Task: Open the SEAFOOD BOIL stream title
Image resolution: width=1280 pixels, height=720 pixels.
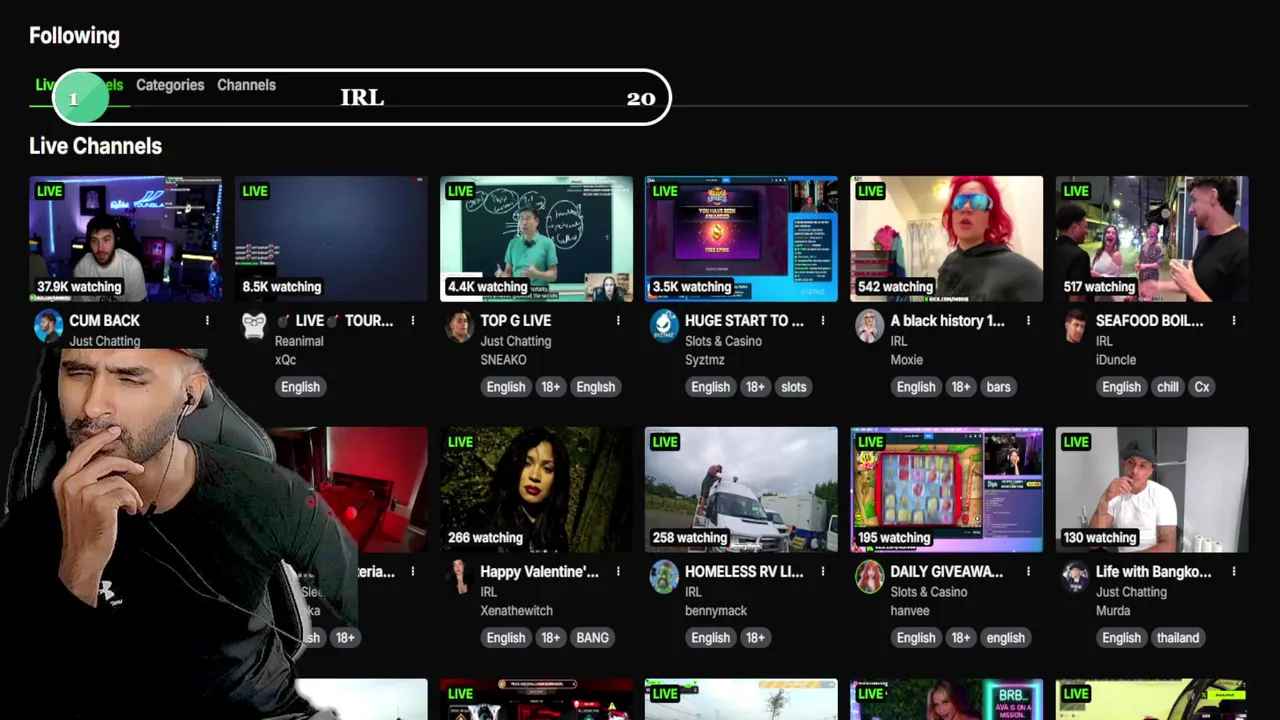Action: (x=1149, y=321)
